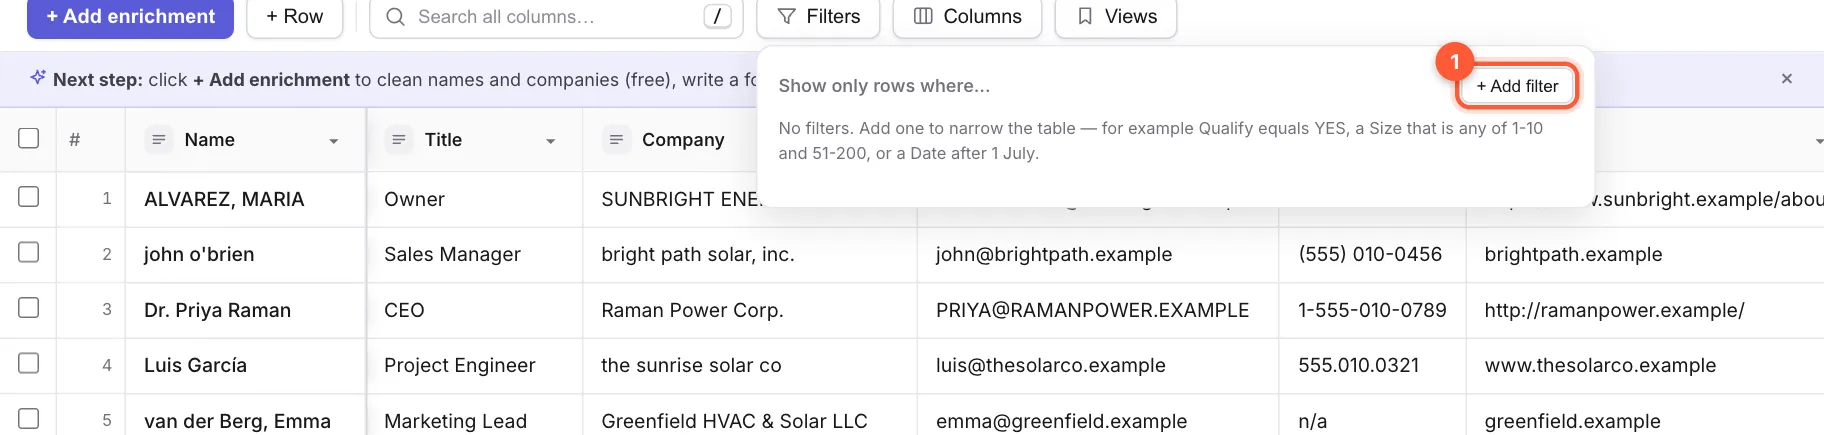This screenshot has width=1824, height=435.
Task: Click the Sales Manager title cell
Action: [x=474, y=254]
